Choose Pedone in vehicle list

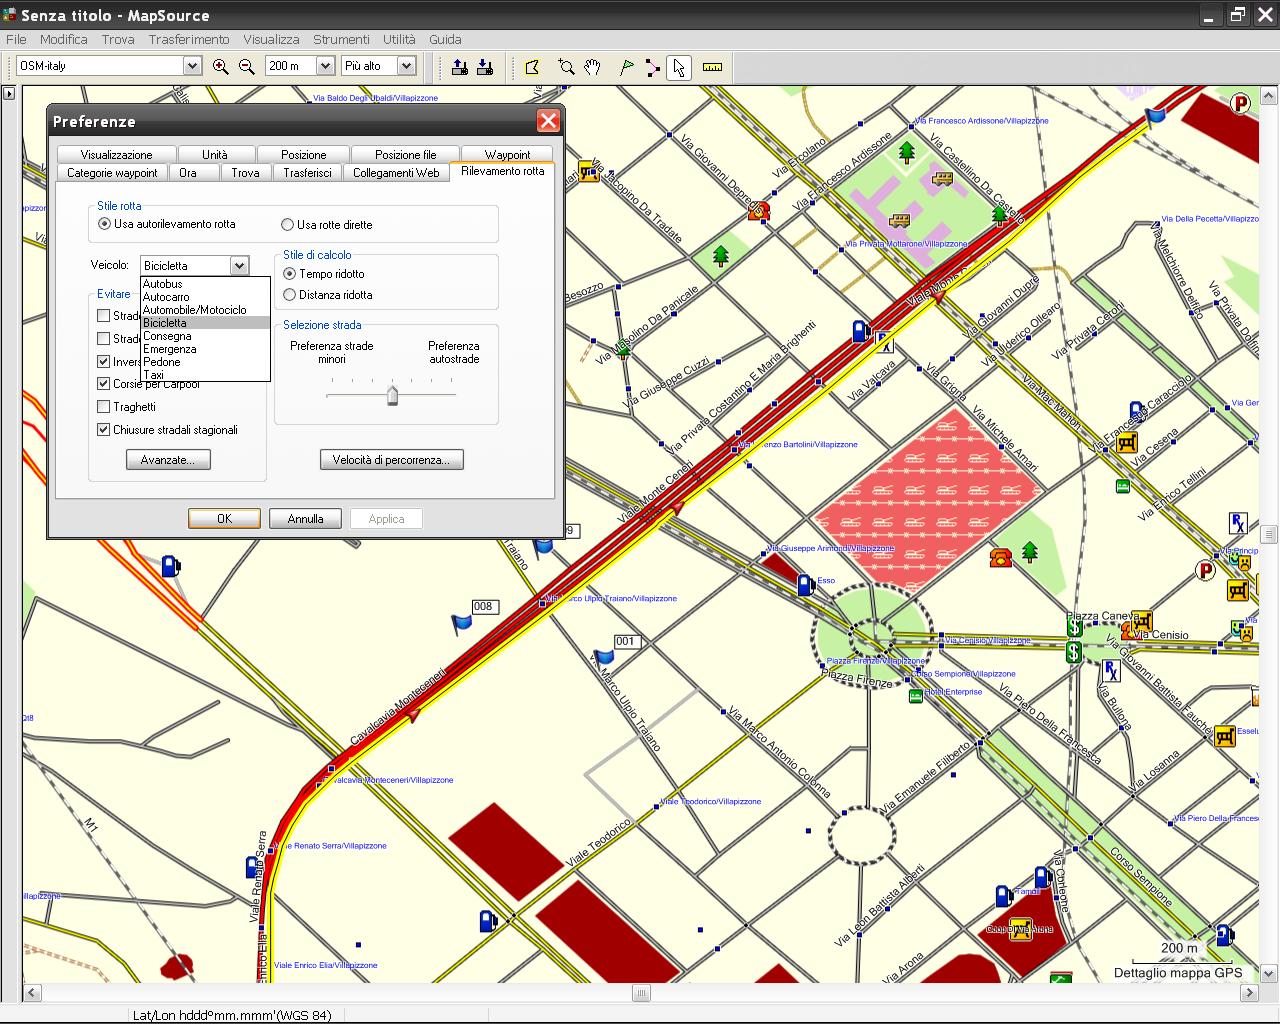pyautogui.click(x=205, y=362)
